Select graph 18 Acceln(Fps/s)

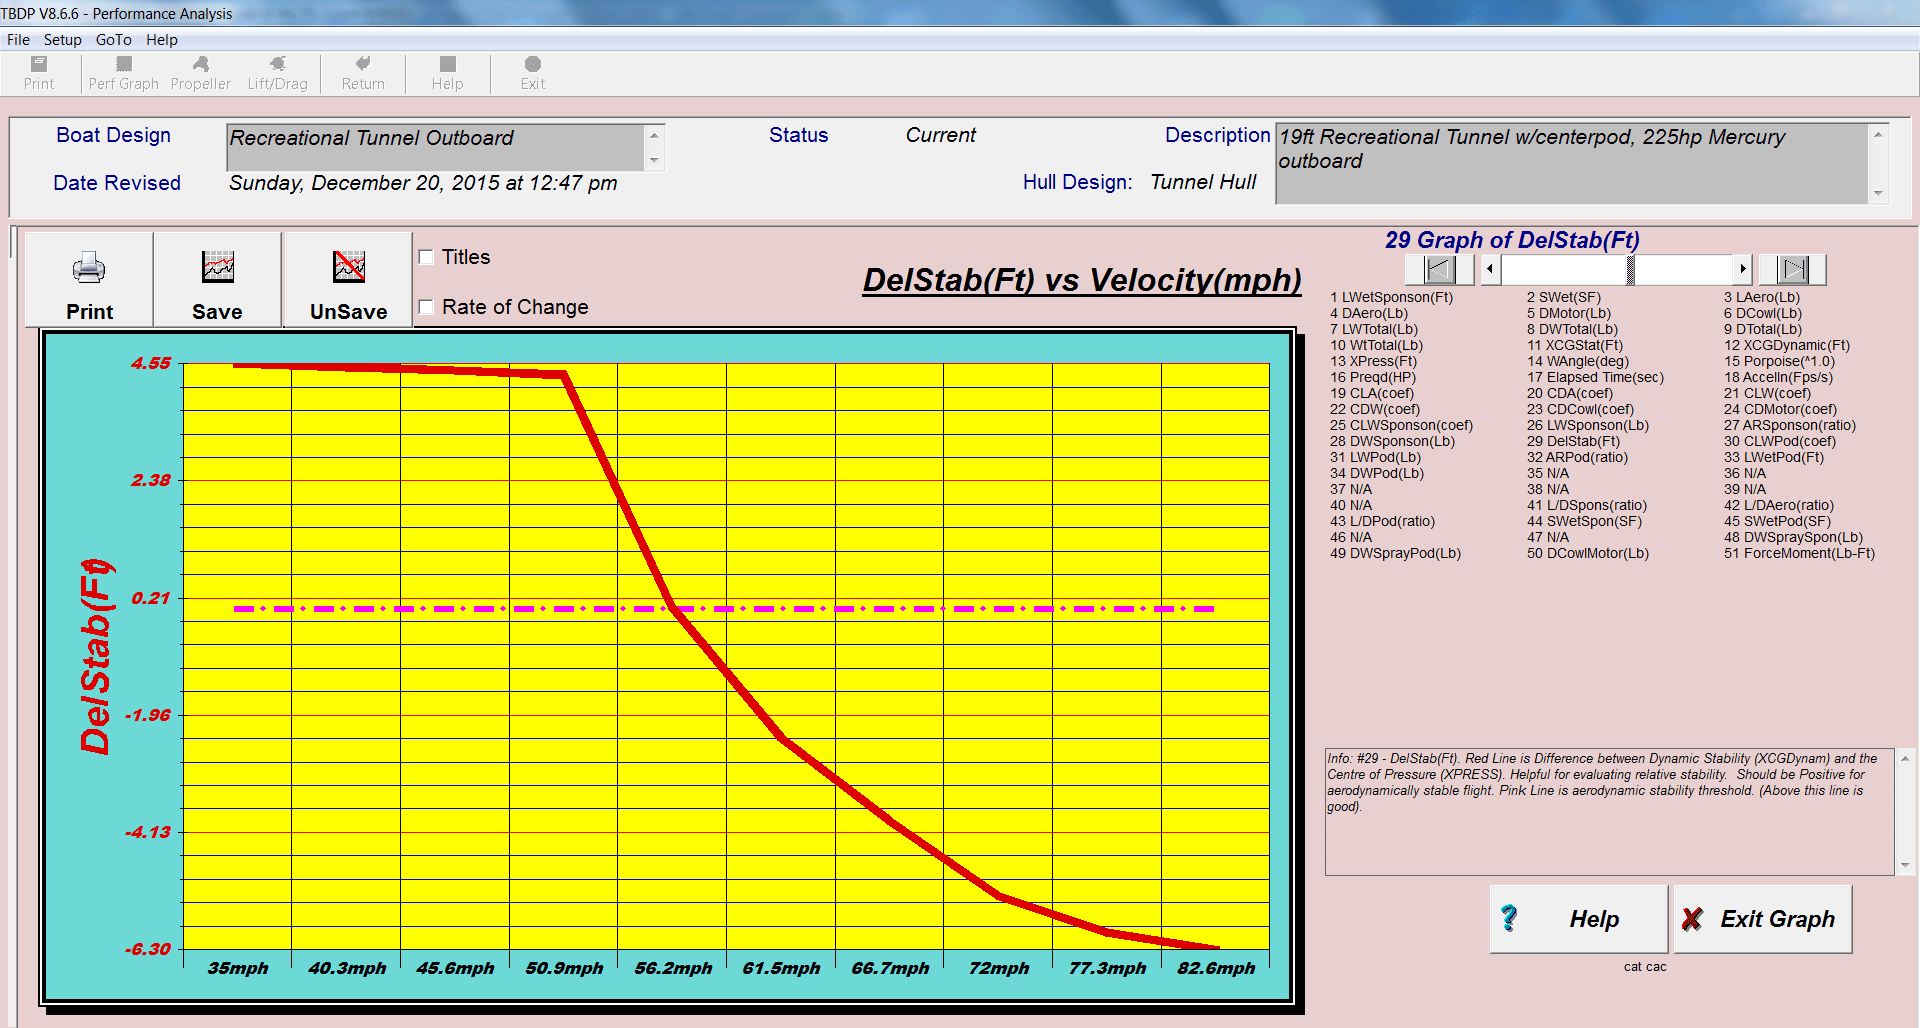tap(1778, 377)
